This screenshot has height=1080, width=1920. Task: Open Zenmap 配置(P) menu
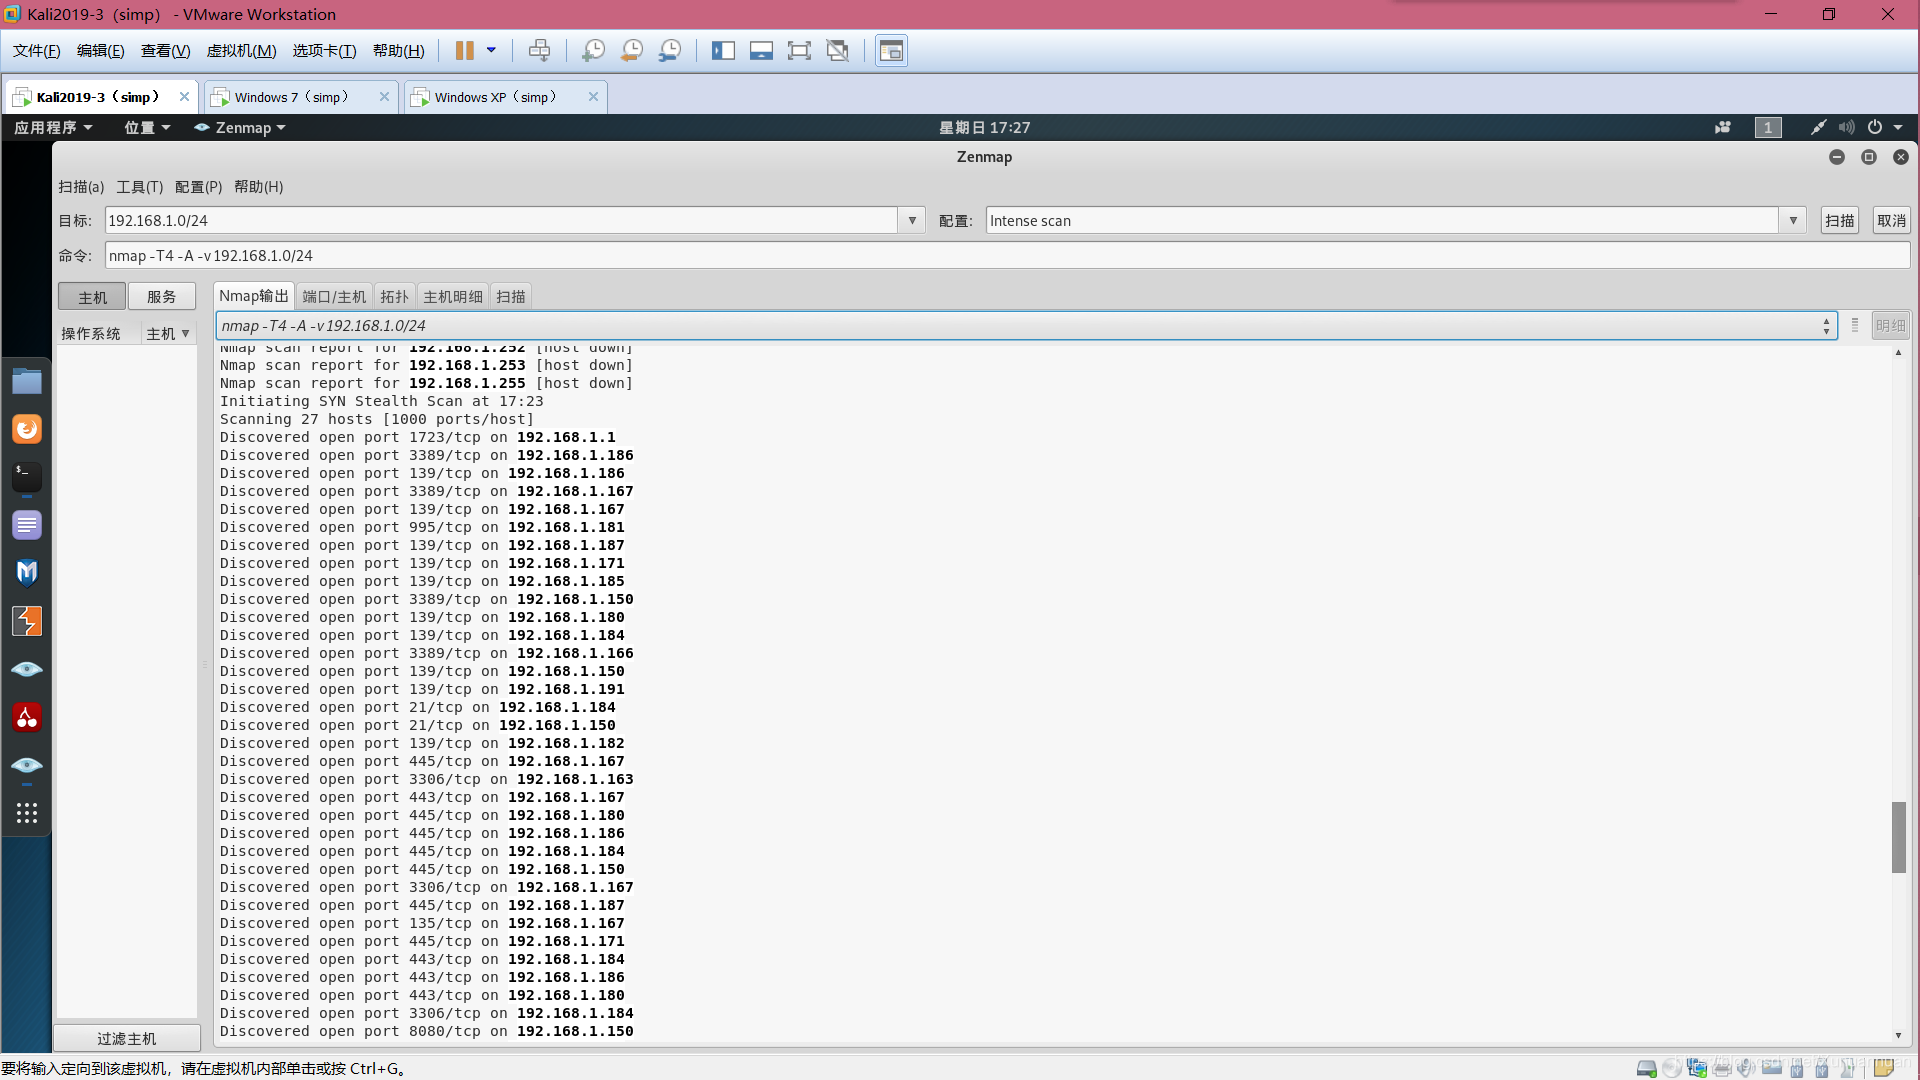pos(198,187)
